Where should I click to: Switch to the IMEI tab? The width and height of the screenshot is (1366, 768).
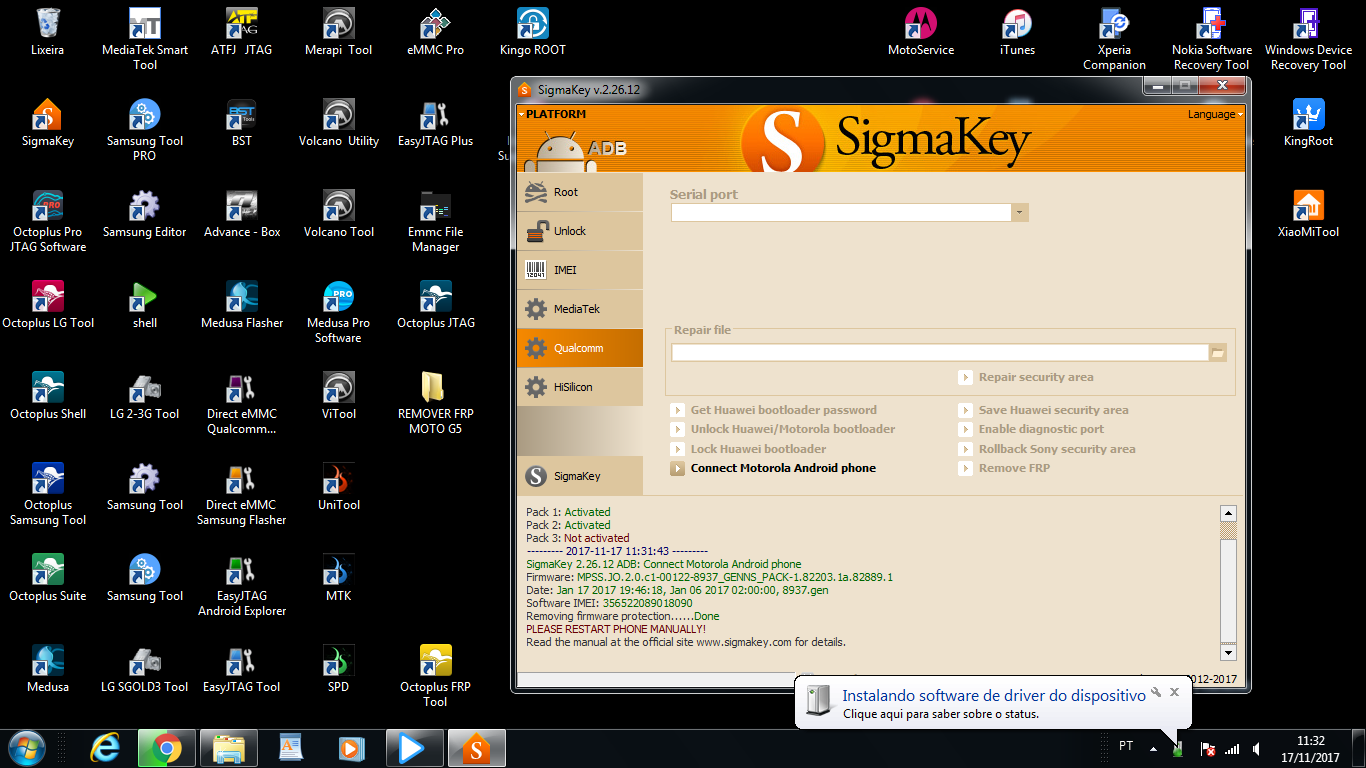click(x=580, y=270)
